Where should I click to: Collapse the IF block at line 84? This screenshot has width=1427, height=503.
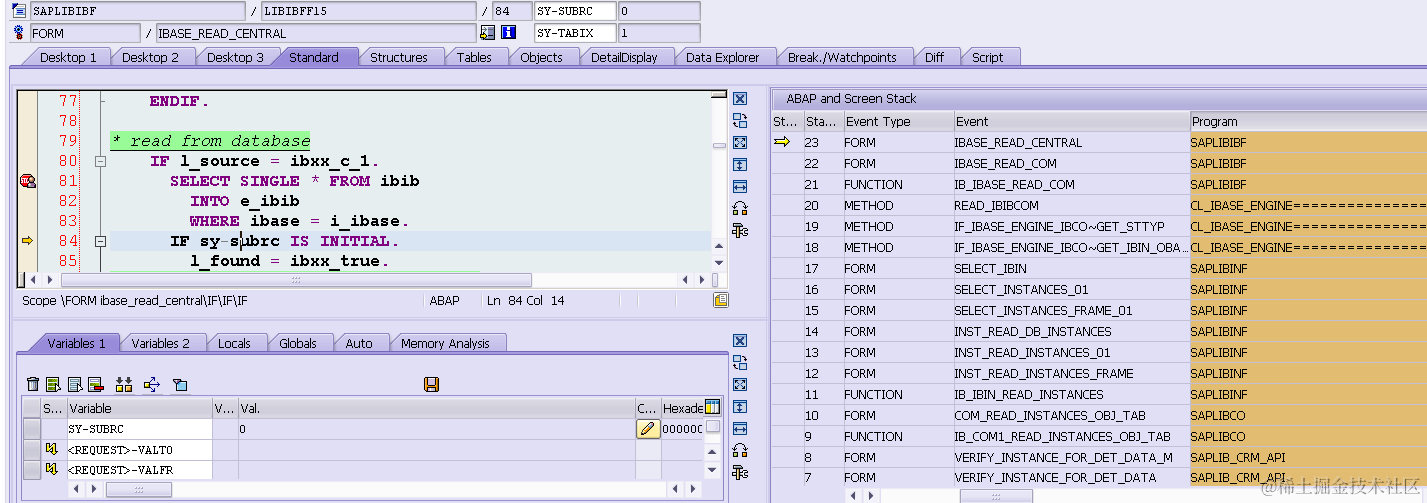pos(100,241)
